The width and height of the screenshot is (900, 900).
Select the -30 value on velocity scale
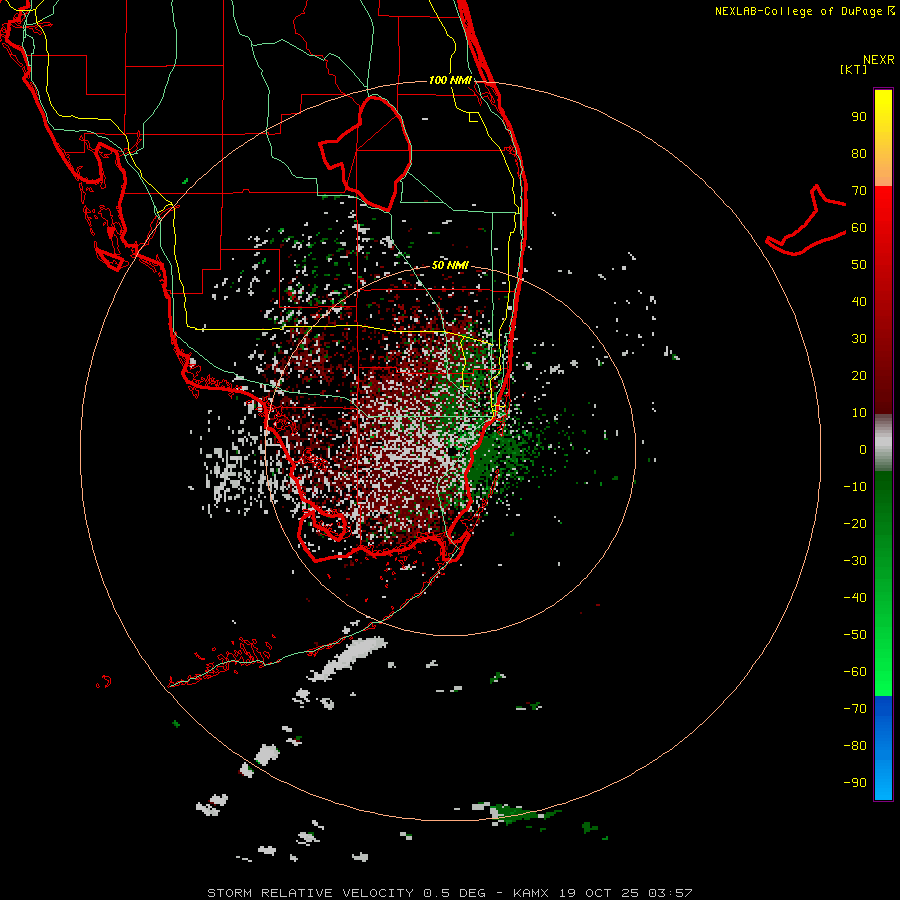855,561
